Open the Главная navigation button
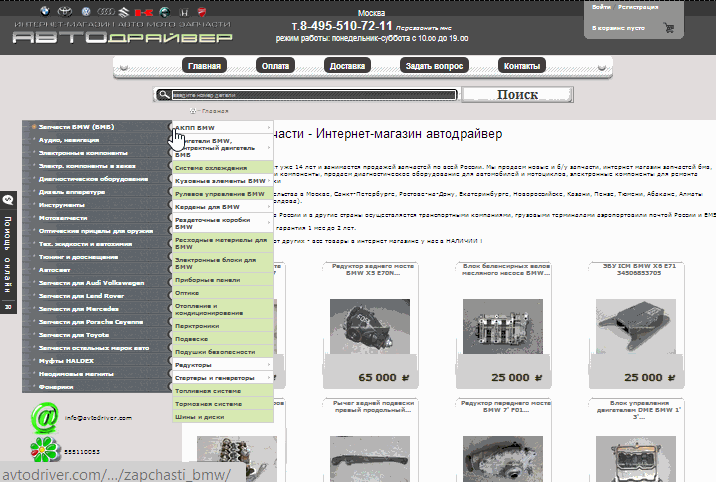This screenshot has height=482, width=716. 204,66
